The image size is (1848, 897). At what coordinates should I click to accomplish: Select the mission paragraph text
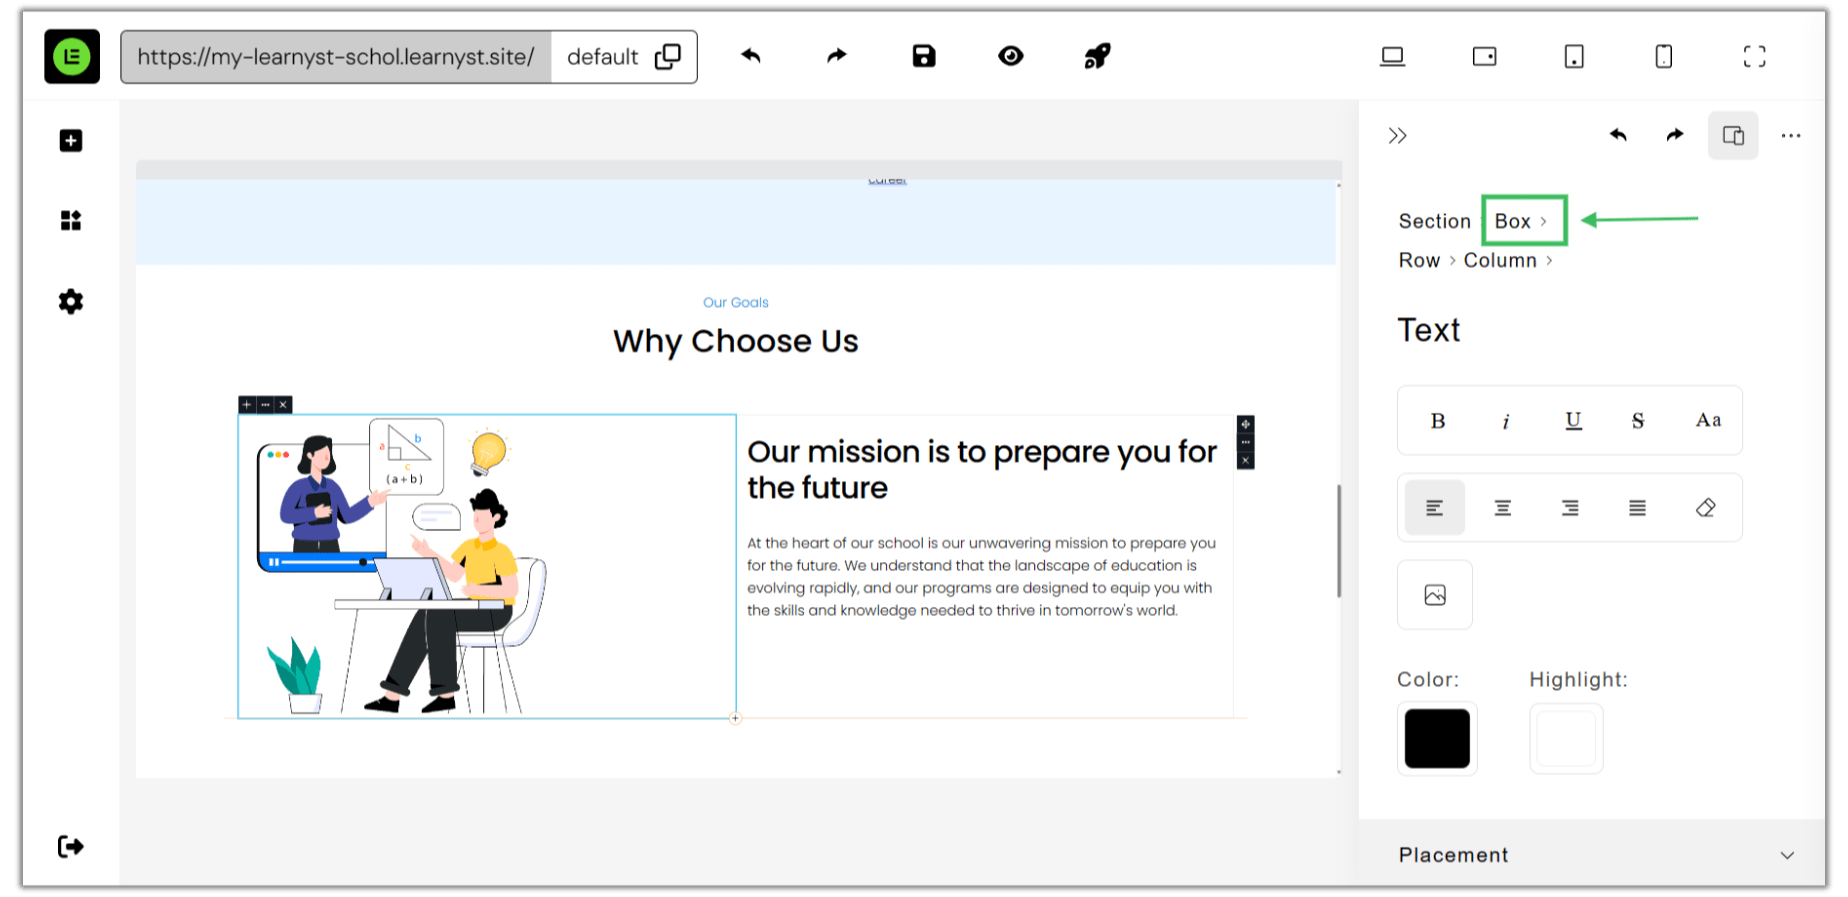pyautogui.click(x=982, y=577)
